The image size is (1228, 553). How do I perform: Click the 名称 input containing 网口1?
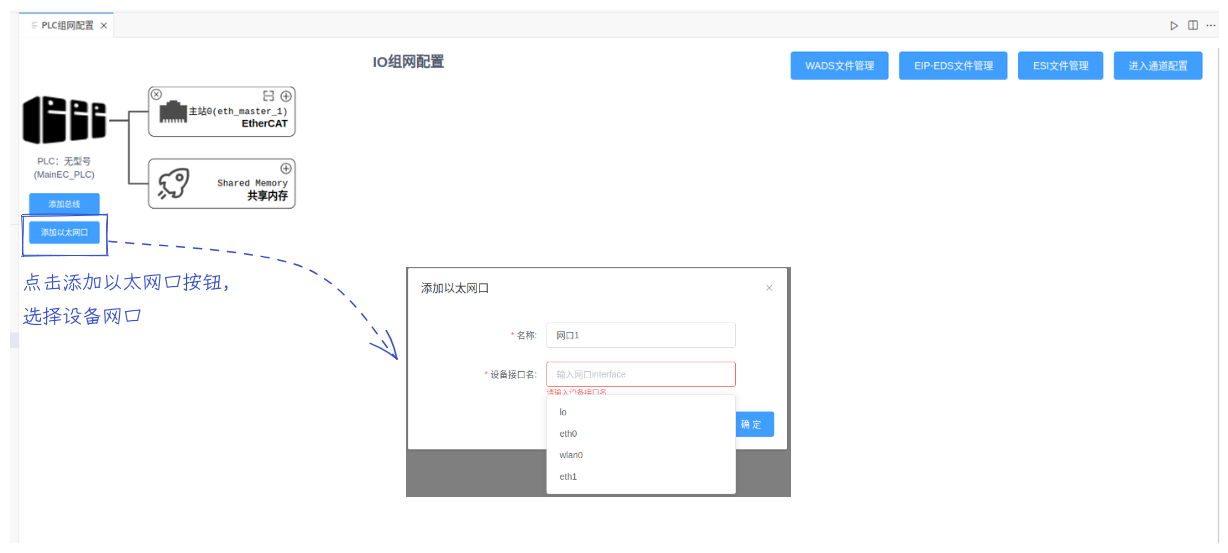click(x=641, y=335)
